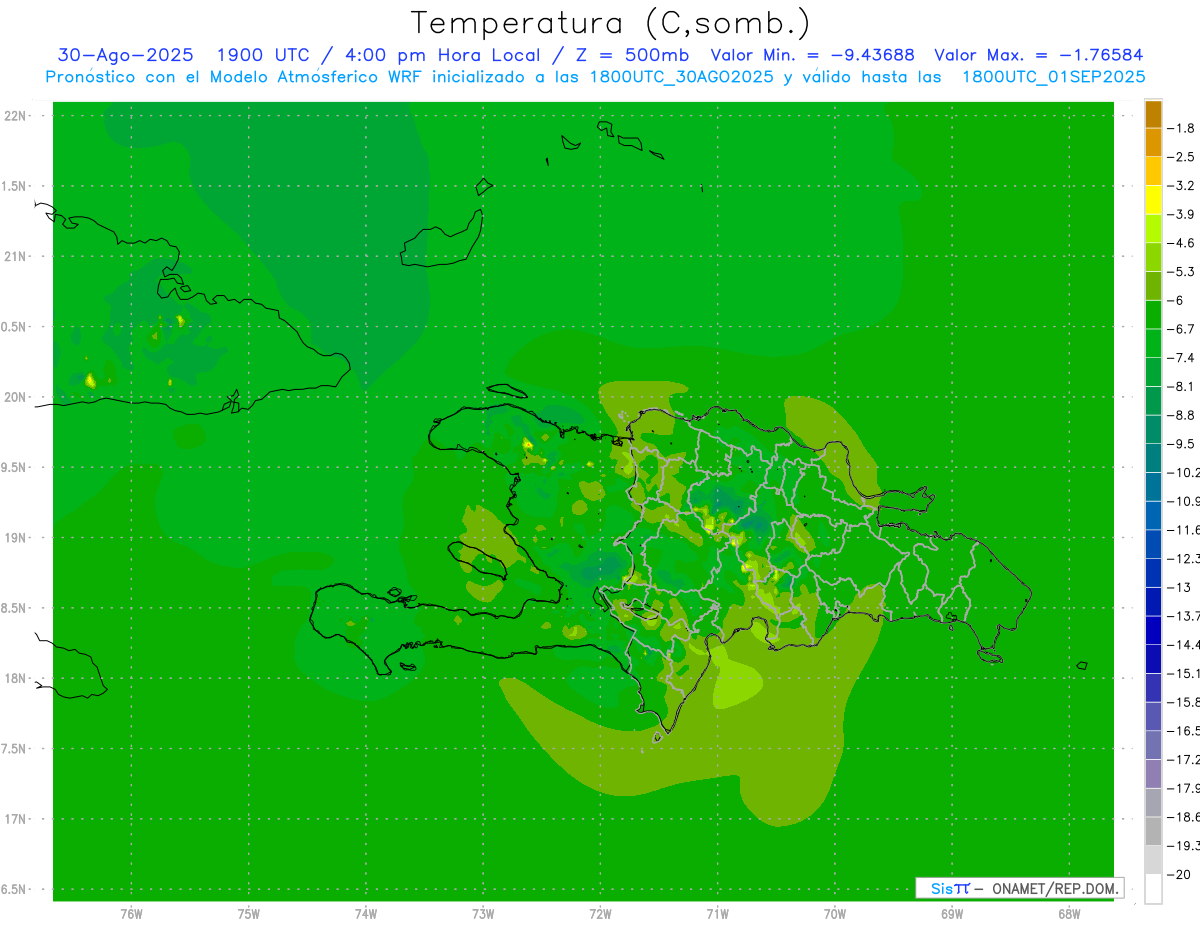Click the '1900 UTC' time text
1200x927 pixels.
tap(263, 55)
